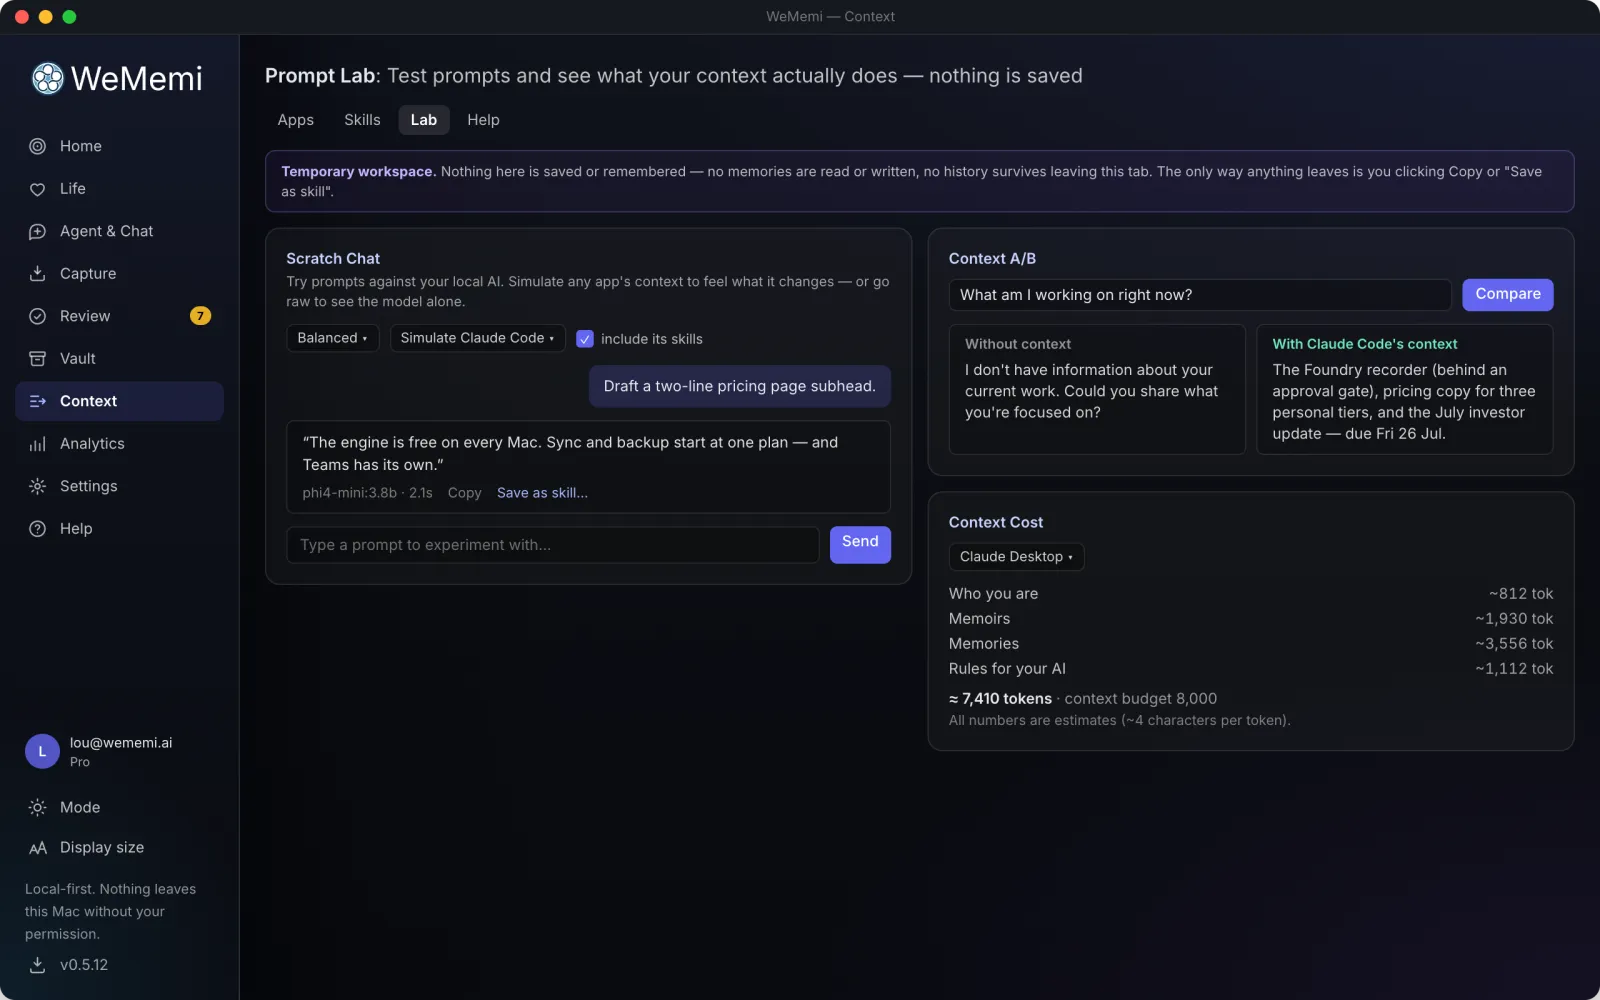Click the Save as skill... link
The height and width of the screenshot is (1000, 1600).
coord(542,493)
